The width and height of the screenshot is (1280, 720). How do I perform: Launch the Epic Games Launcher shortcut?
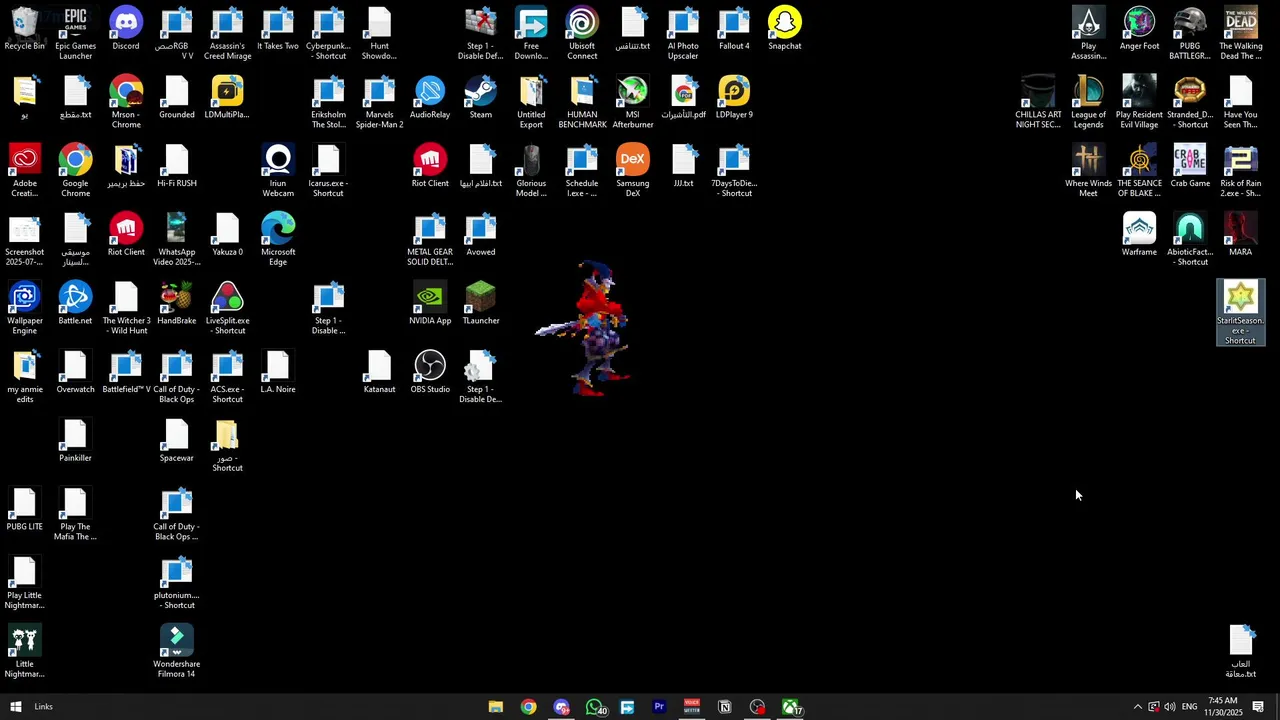coord(75,34)
